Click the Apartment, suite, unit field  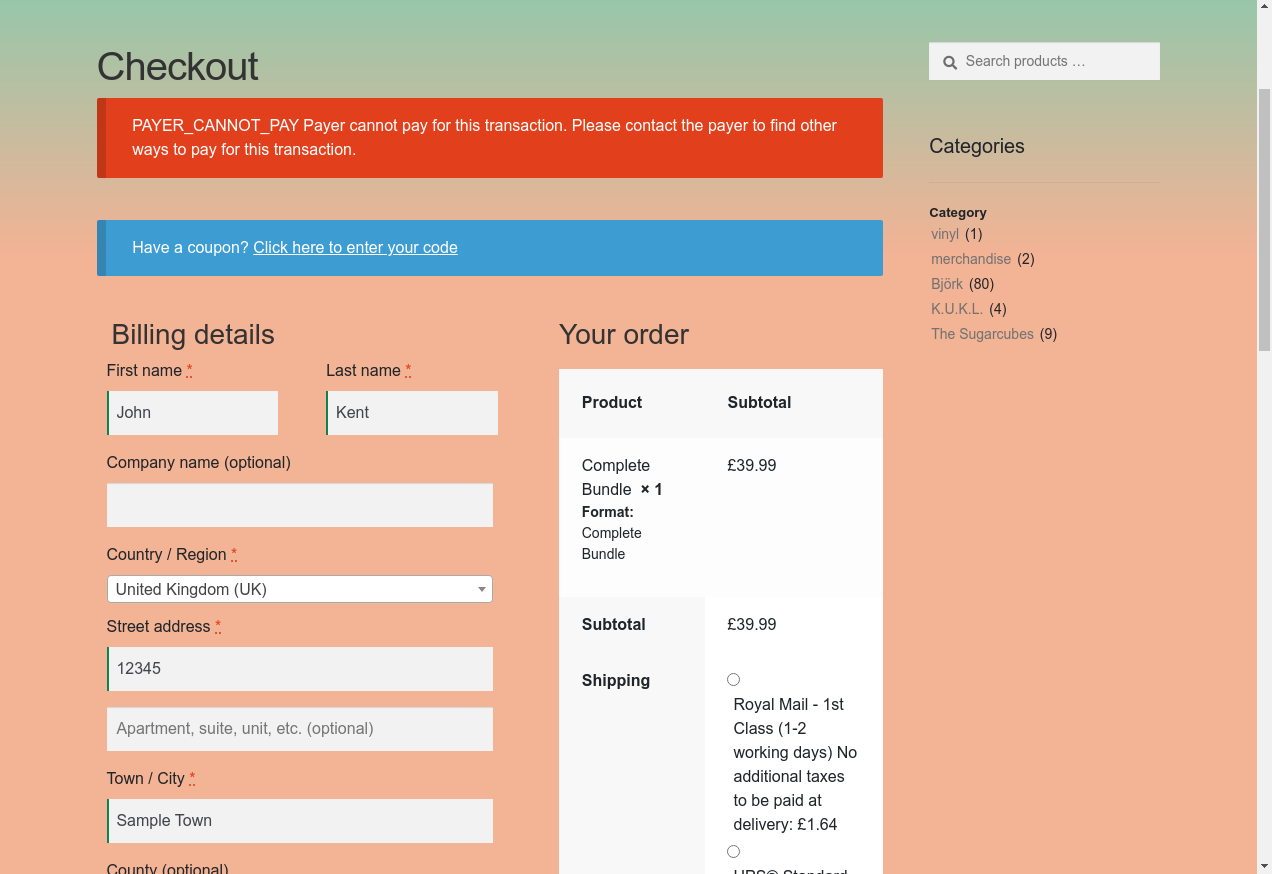point(300,729)
